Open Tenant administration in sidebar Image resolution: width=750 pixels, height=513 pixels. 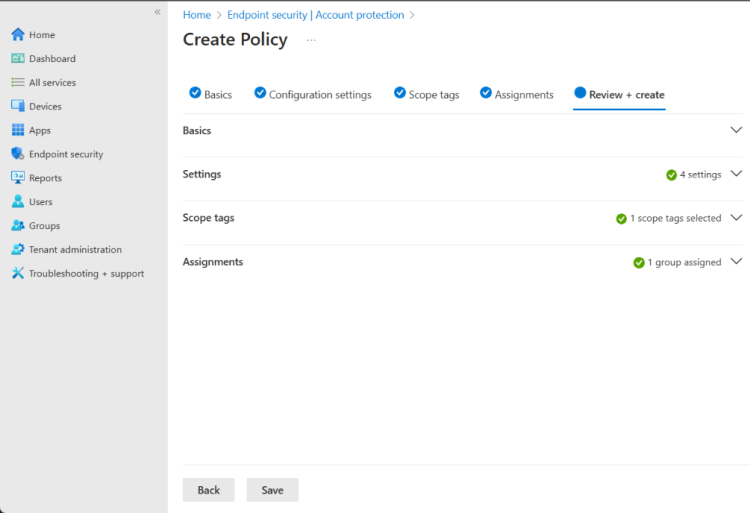(x=75, y=250)
